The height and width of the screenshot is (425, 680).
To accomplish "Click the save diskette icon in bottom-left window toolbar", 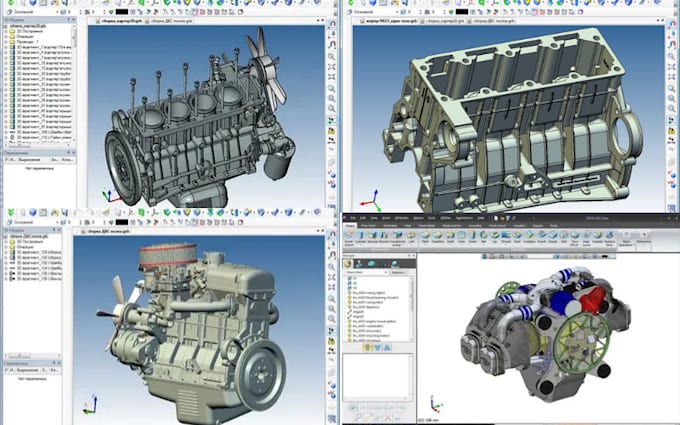I will pyautogui.click(x=65, y=212).
